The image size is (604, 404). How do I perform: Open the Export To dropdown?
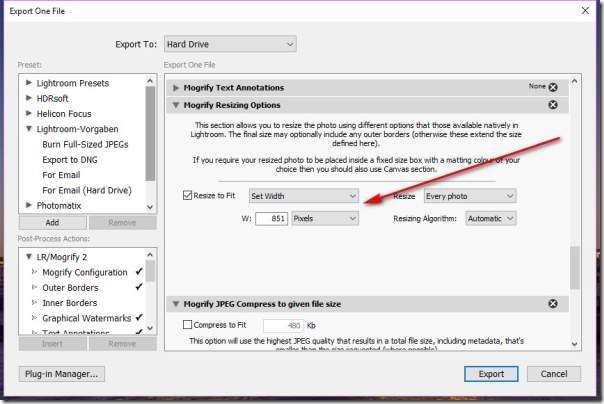tap(230, 44)
